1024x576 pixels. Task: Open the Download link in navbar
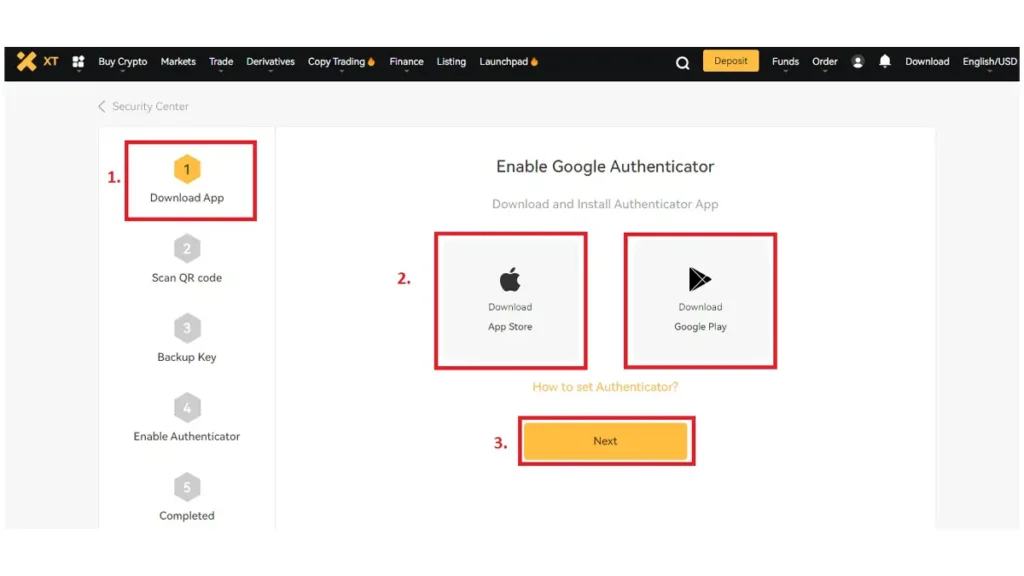pos(927,61)
